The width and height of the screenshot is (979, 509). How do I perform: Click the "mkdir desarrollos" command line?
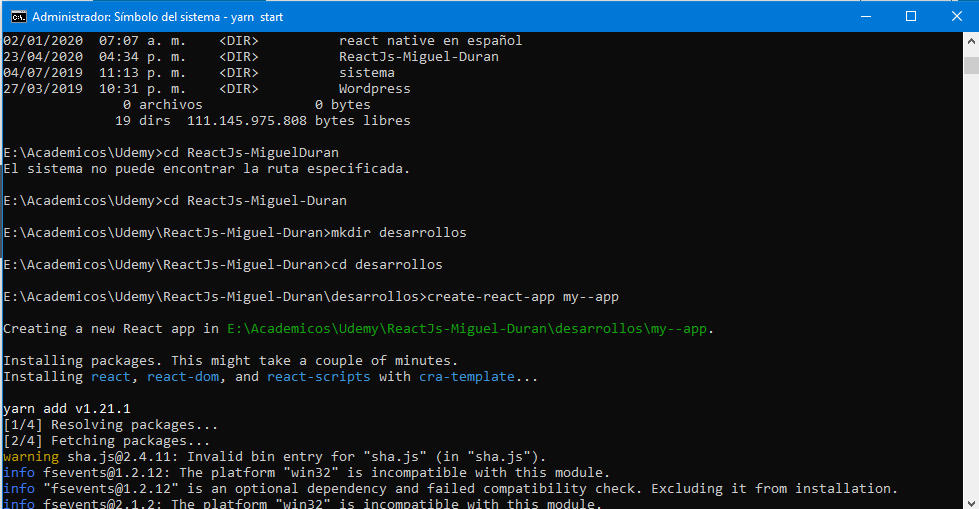[398, 232]
